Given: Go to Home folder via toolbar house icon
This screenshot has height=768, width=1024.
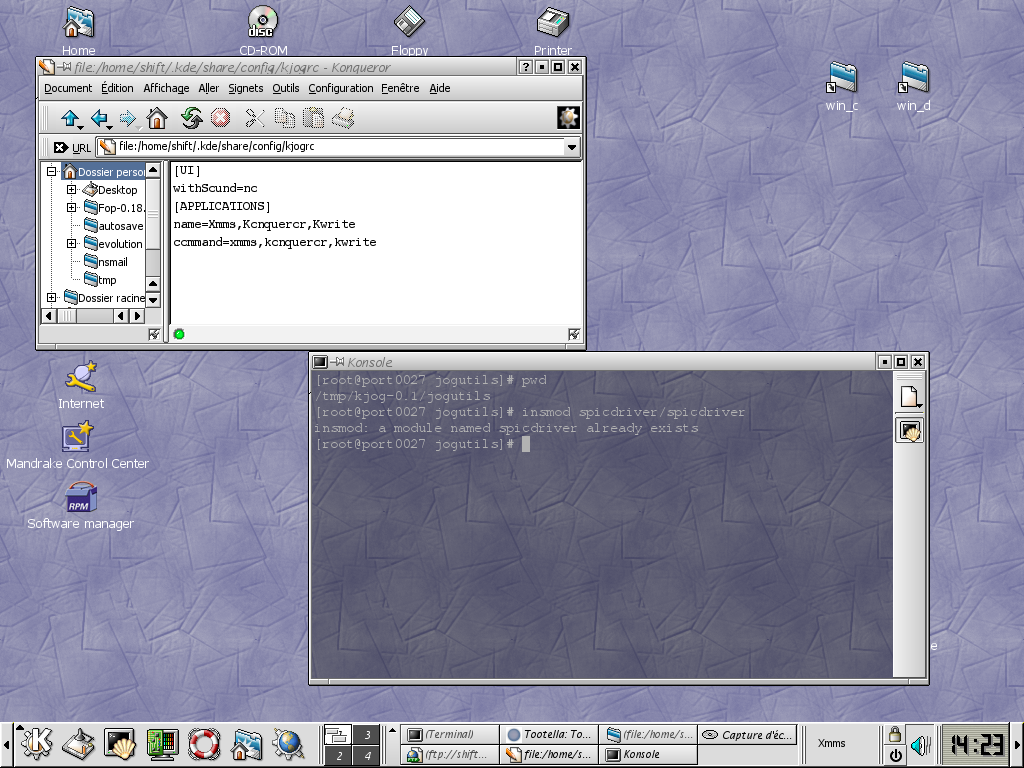Looking at the screenshot, I should pyautogui.click(x=157, y=119).
